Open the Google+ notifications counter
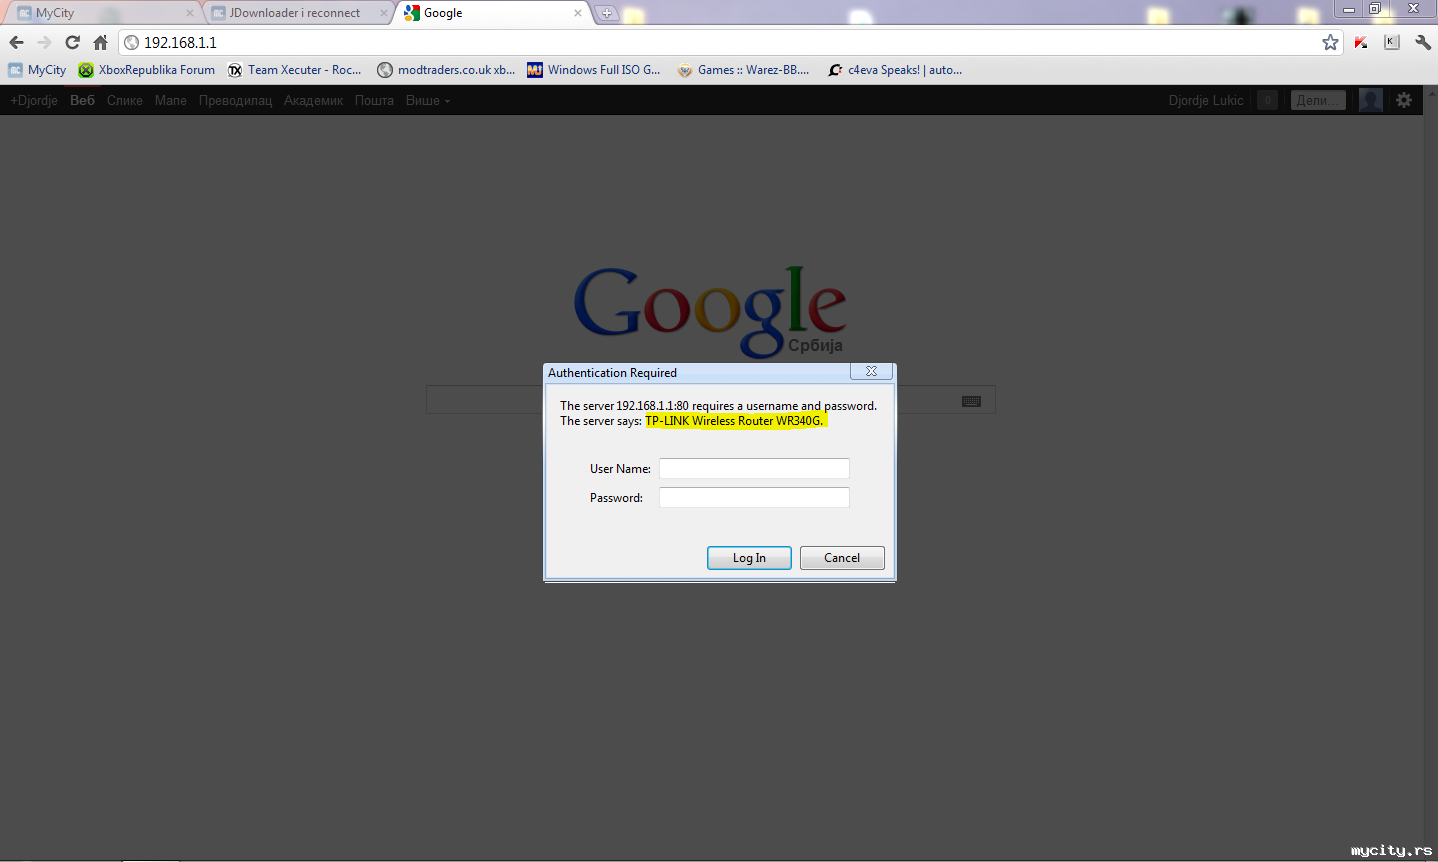This screenshot has height=862, width=1438. coord(1267,100)
